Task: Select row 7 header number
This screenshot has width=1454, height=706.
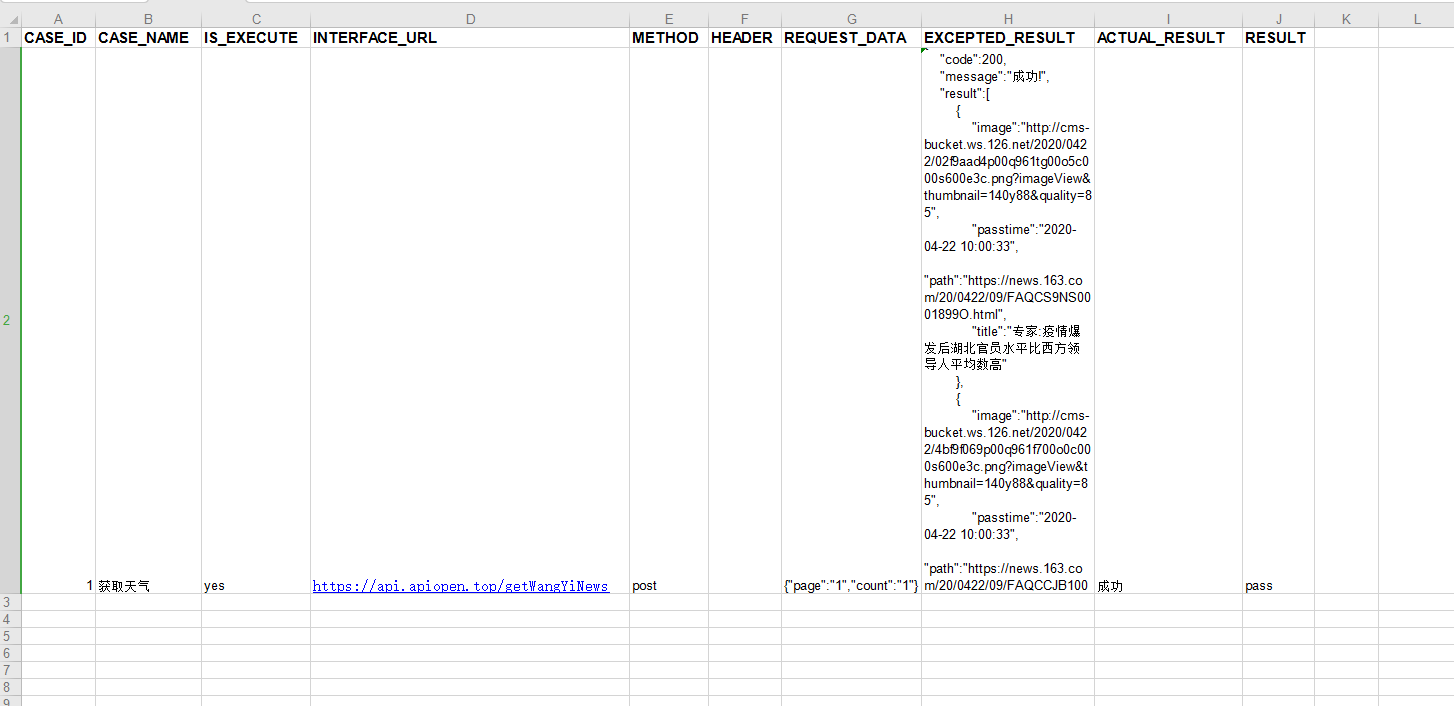Action: click(10, 670)
